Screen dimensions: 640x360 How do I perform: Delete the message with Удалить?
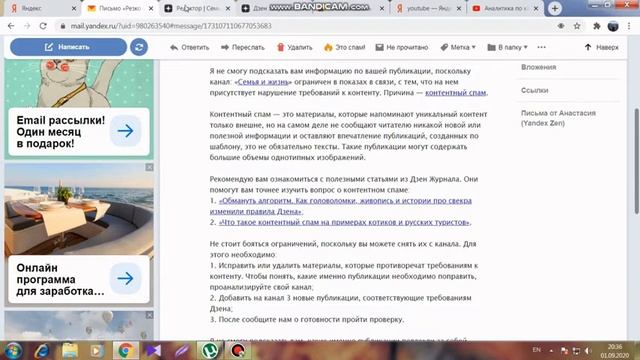(x=294, y=47)
